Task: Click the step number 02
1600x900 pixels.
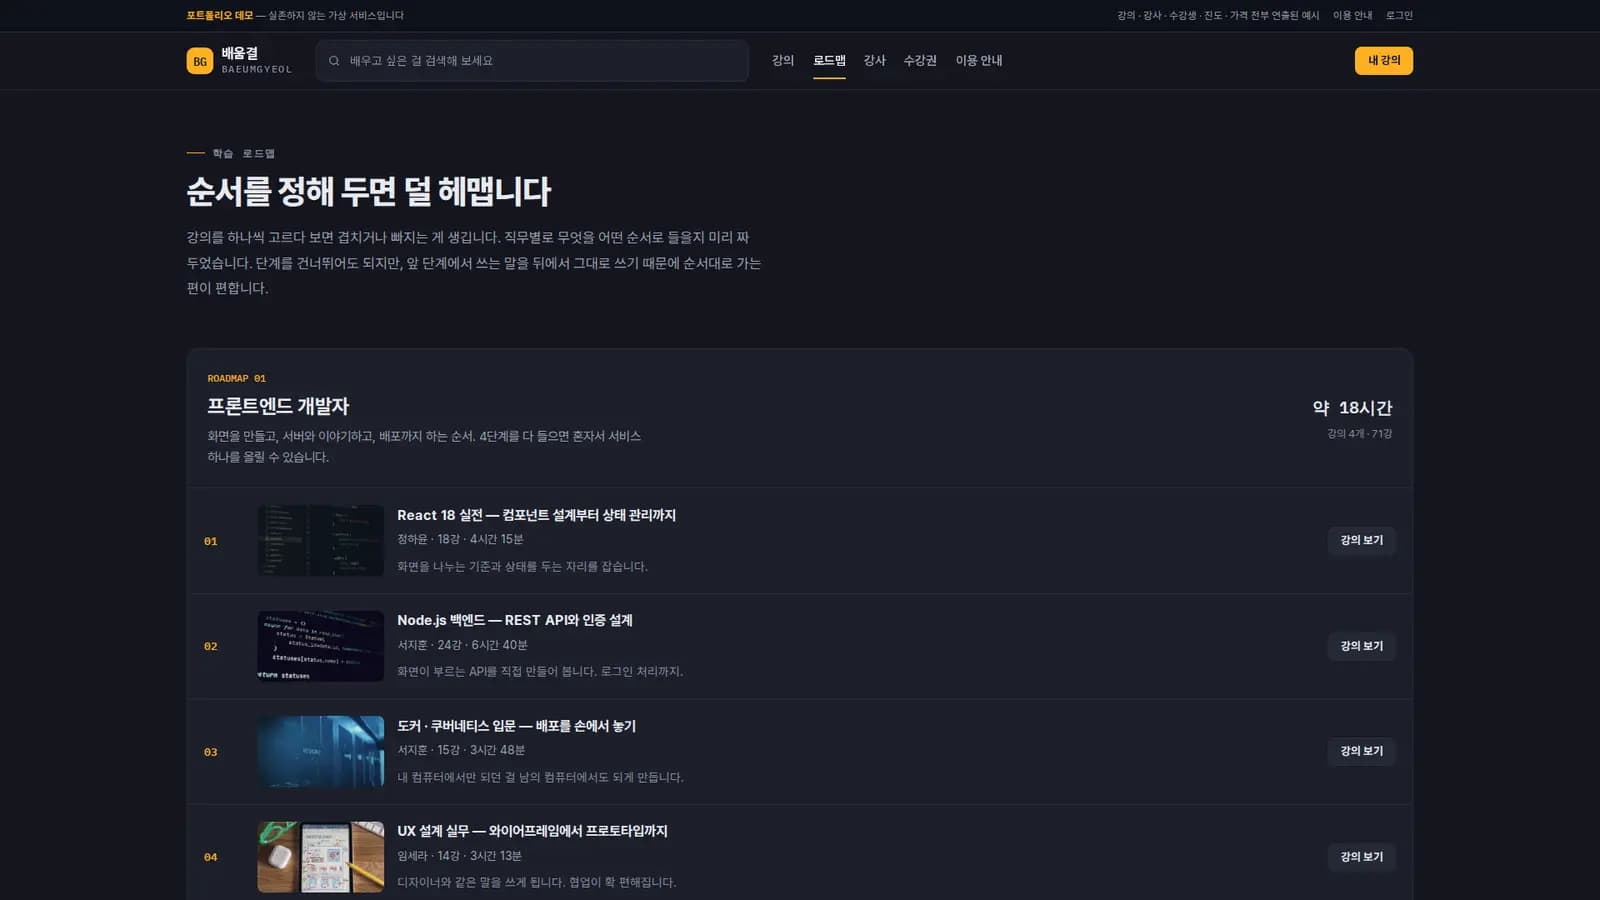Action: 211,647
